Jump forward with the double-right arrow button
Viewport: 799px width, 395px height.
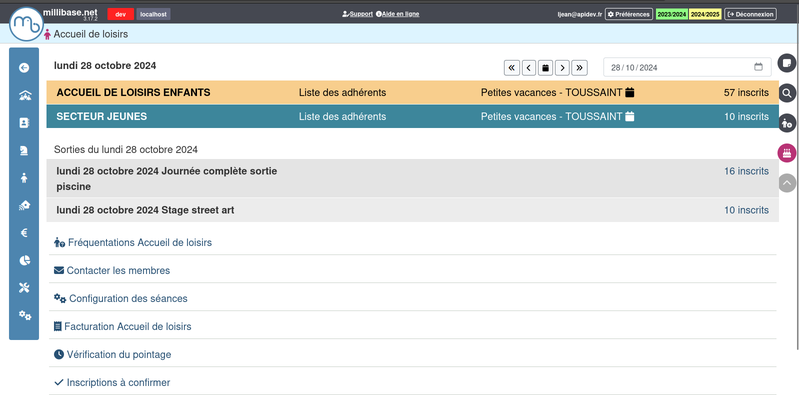tap(579, 67)
